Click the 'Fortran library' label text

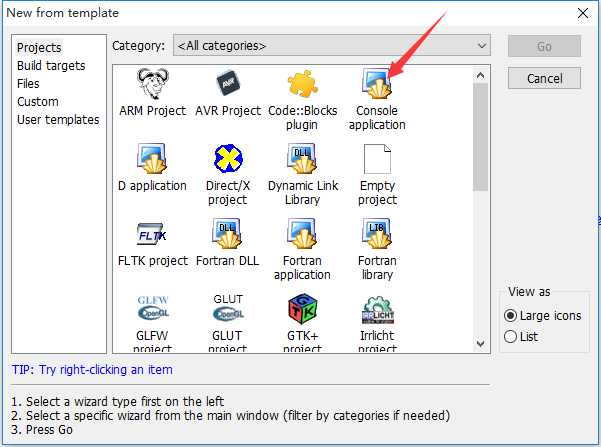pos(377,268)
